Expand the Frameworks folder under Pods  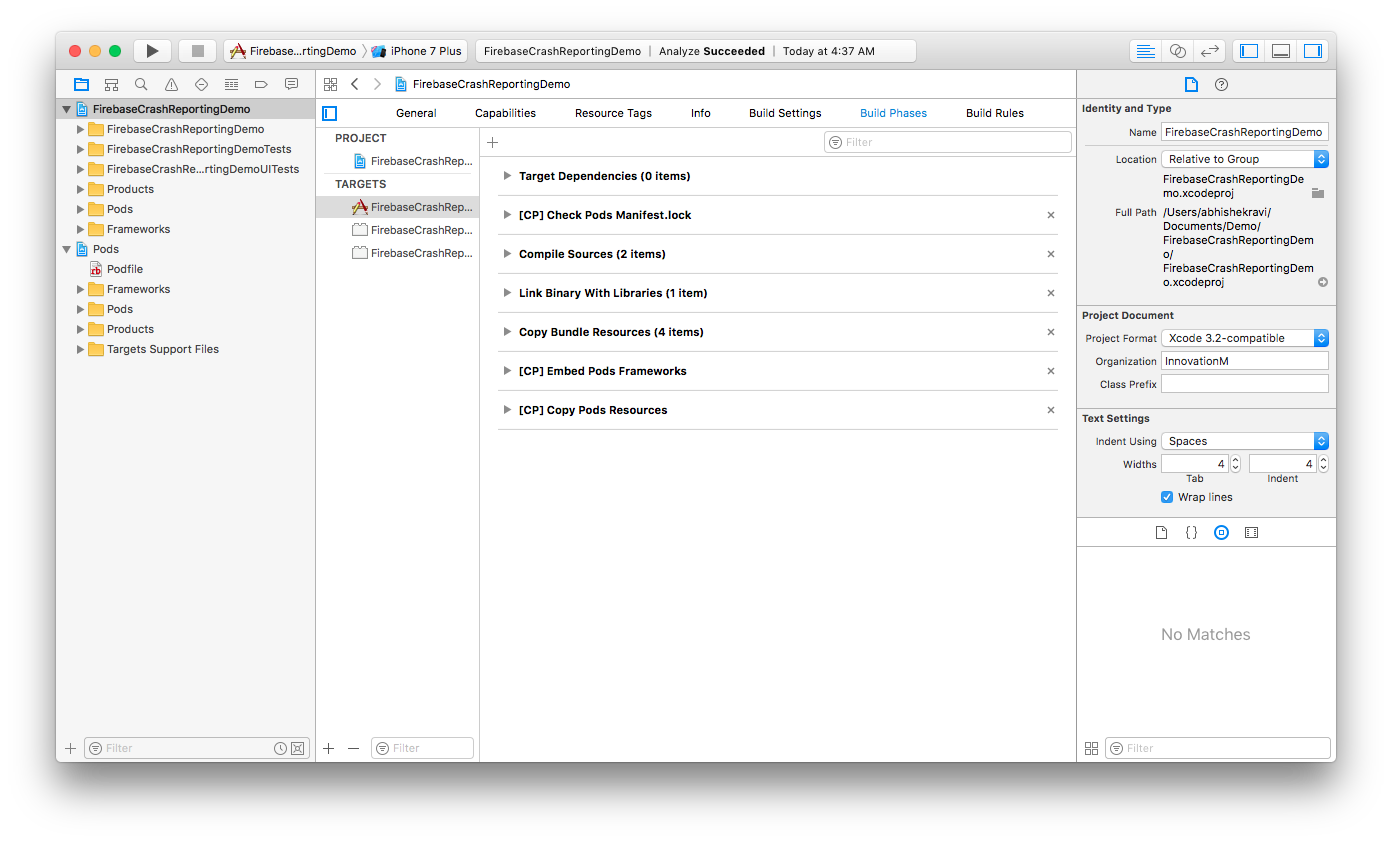tap(81, 289)
